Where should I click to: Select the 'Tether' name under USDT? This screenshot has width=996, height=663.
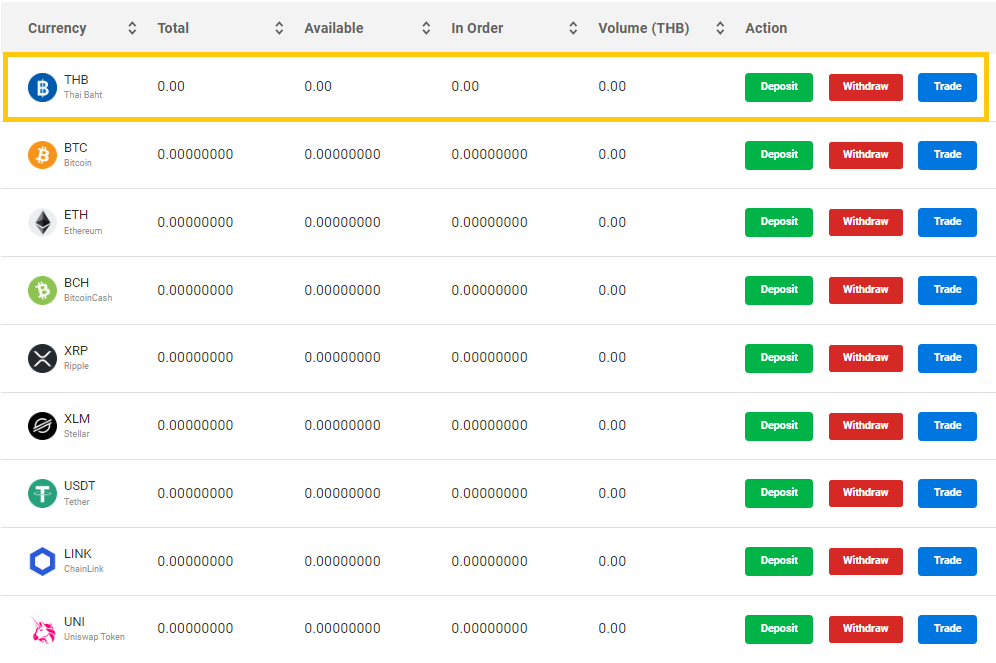tap(77, 502)
